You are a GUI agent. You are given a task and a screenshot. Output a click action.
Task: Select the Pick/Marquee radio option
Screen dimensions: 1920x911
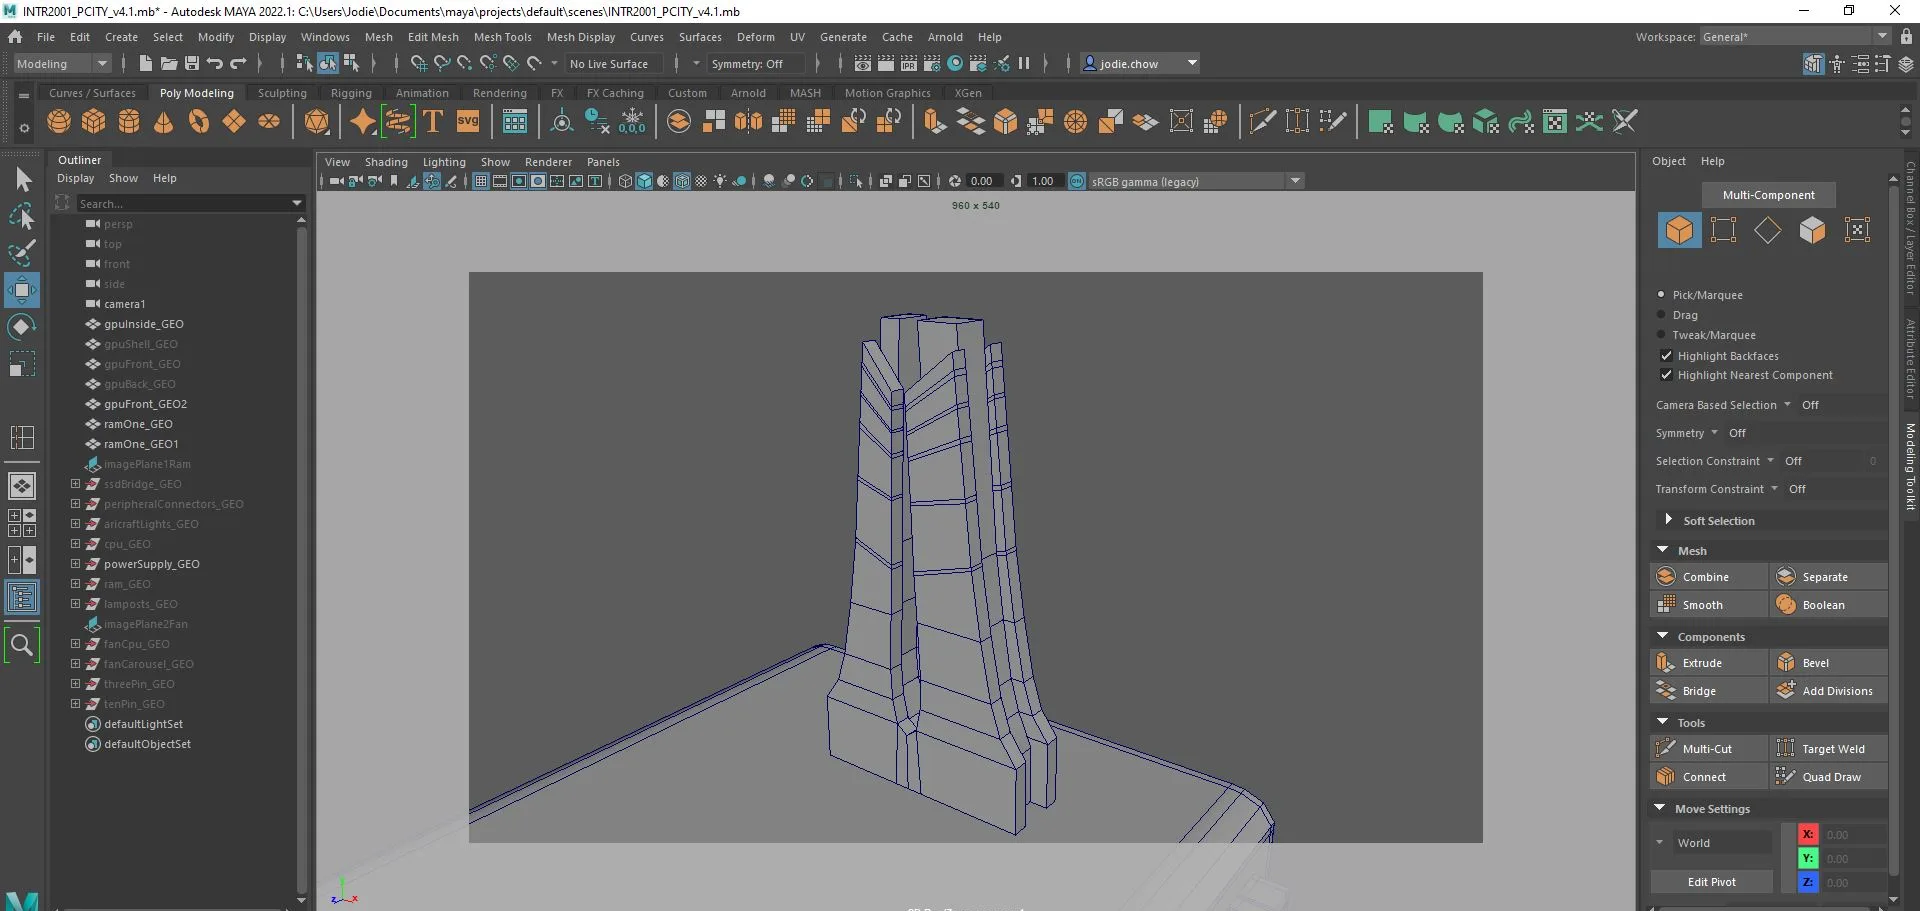1661,295
